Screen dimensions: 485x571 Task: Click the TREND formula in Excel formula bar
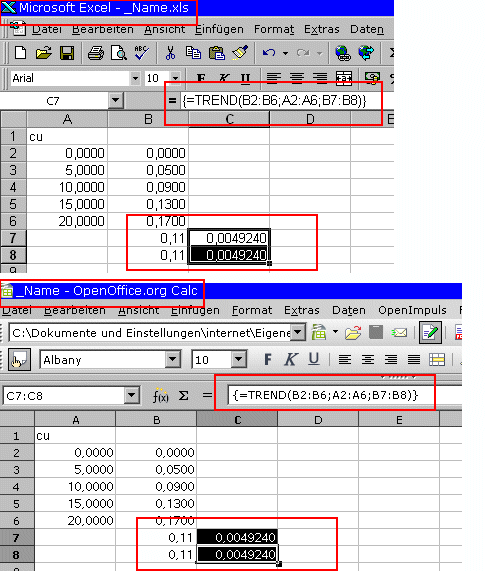click(x=274, y=101)
